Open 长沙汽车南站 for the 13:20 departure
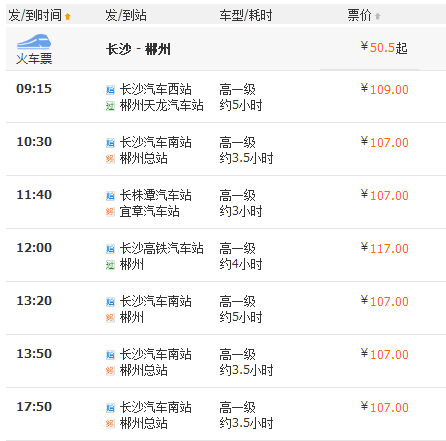The image size is (446, 441). tap(156, 301)
